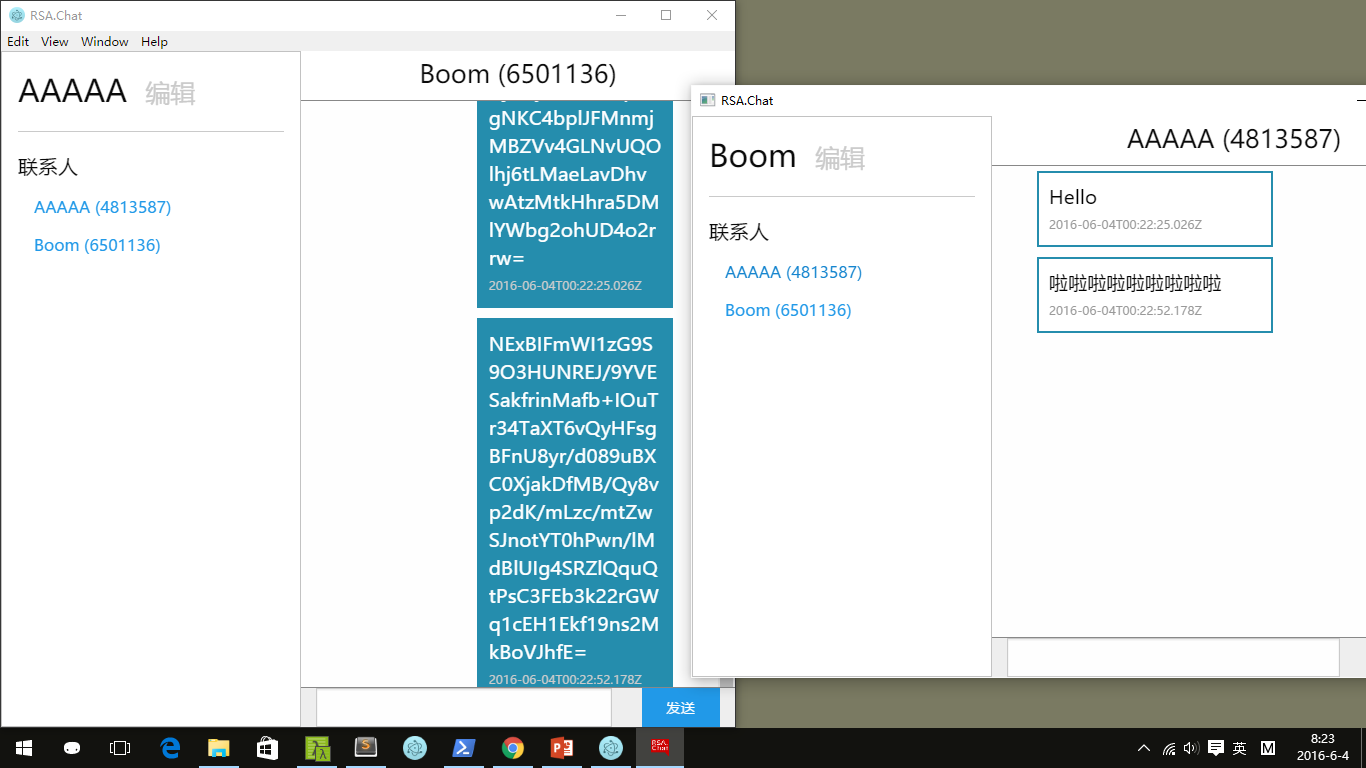Launch the Windows Store taskbar icon

(x=267, y=747)
